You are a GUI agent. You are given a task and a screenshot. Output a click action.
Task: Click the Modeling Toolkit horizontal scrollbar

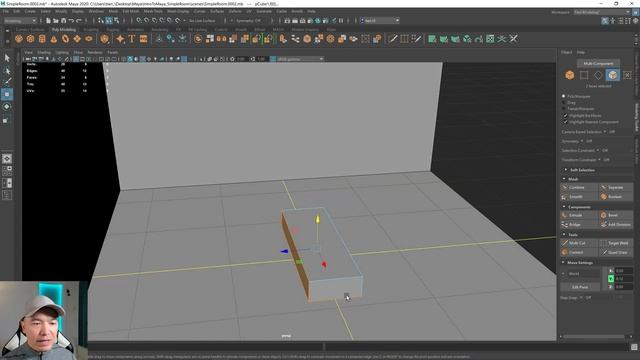tap(594, 336)
